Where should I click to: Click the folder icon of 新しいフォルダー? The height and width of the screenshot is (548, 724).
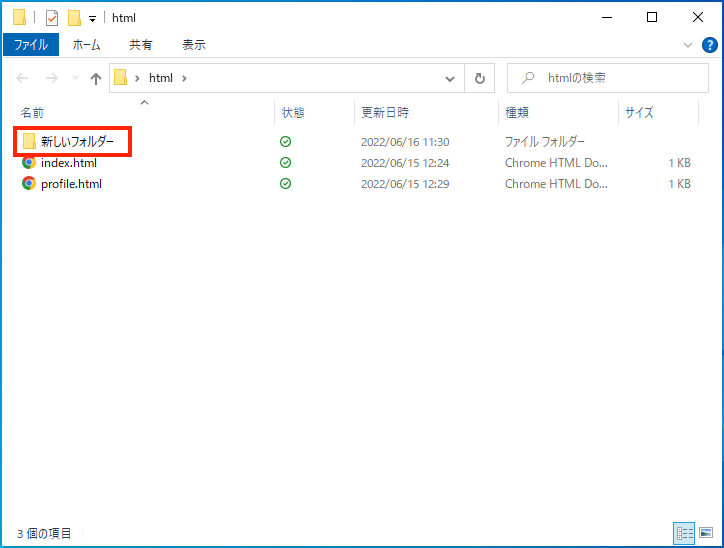point(29,141)
